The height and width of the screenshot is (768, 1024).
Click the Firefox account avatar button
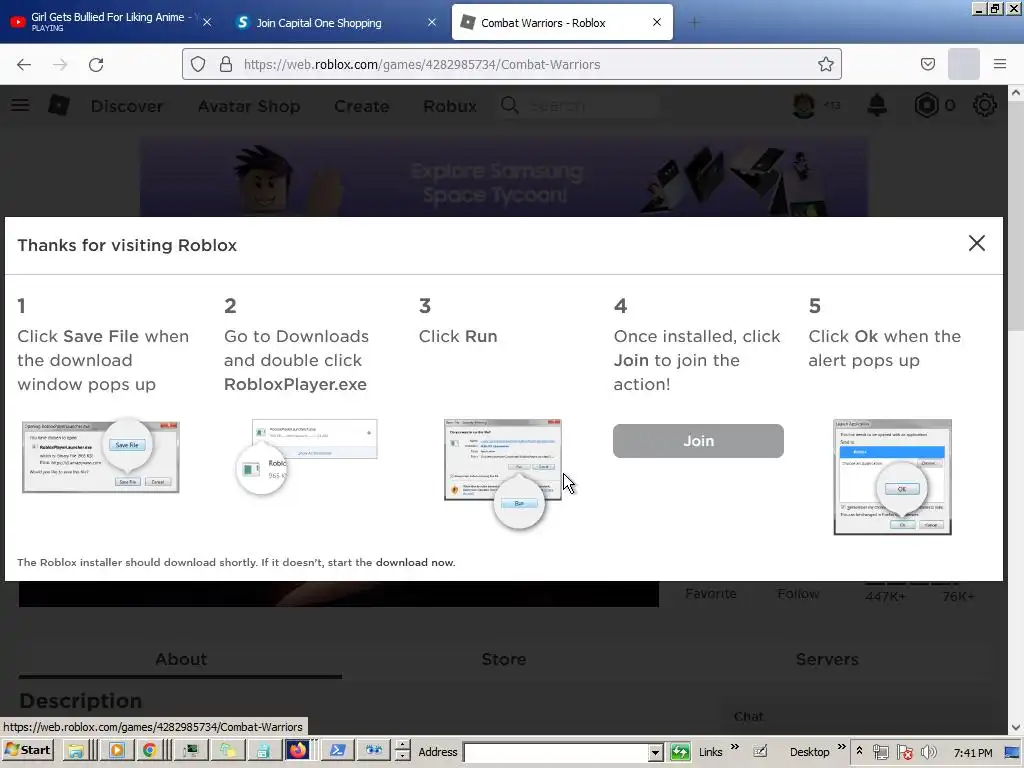[x=963, y=64]
